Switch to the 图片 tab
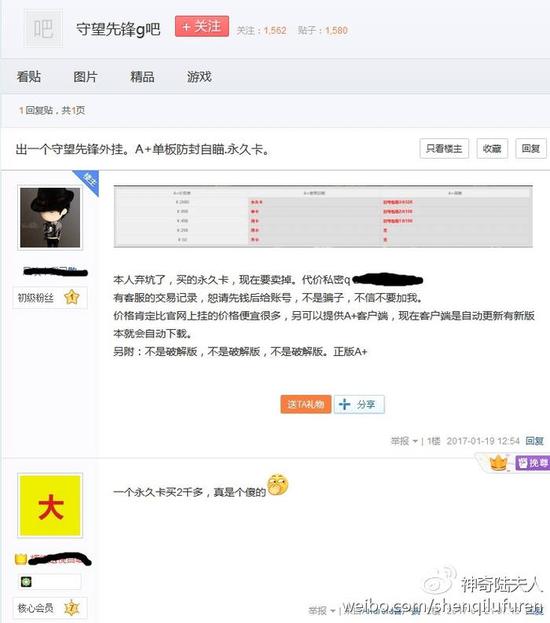The width and height of the screenshot is (550, 623). click(x=85, y=76)
